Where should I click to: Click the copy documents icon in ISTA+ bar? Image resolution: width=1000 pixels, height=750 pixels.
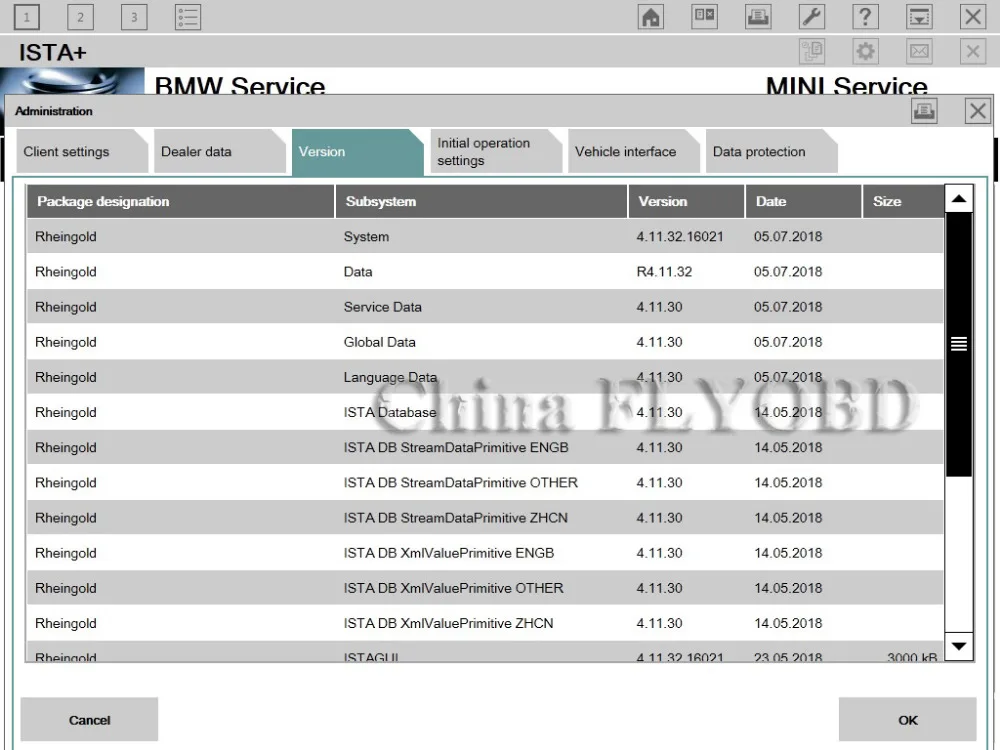(x=812, y=51)
